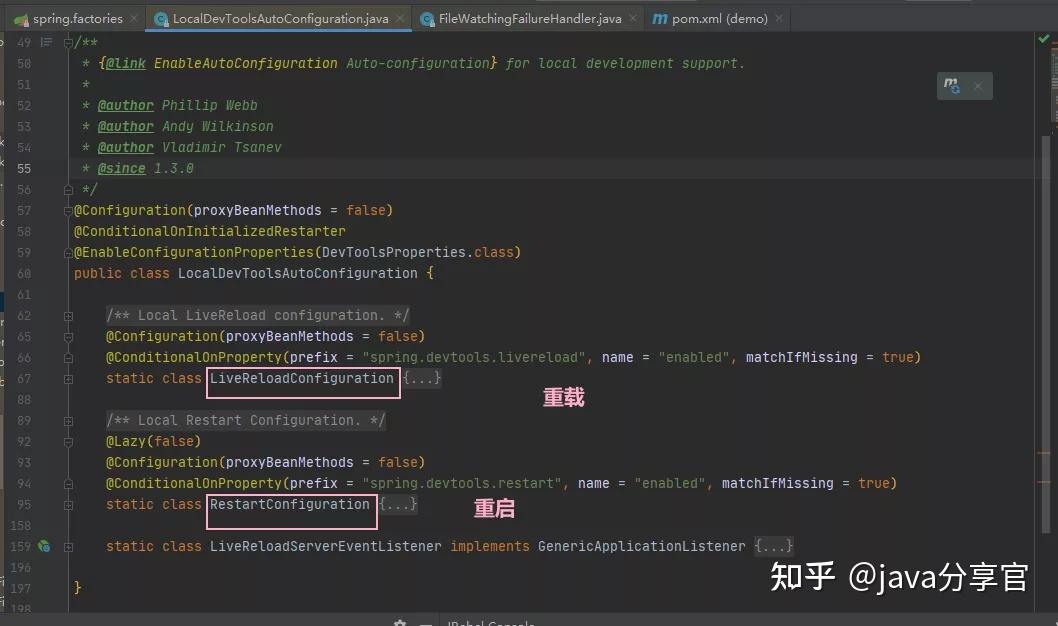The width and height of the screenshot is (1058, 626).
Task: Close the spring.factories tab
Action: [134, 18]
